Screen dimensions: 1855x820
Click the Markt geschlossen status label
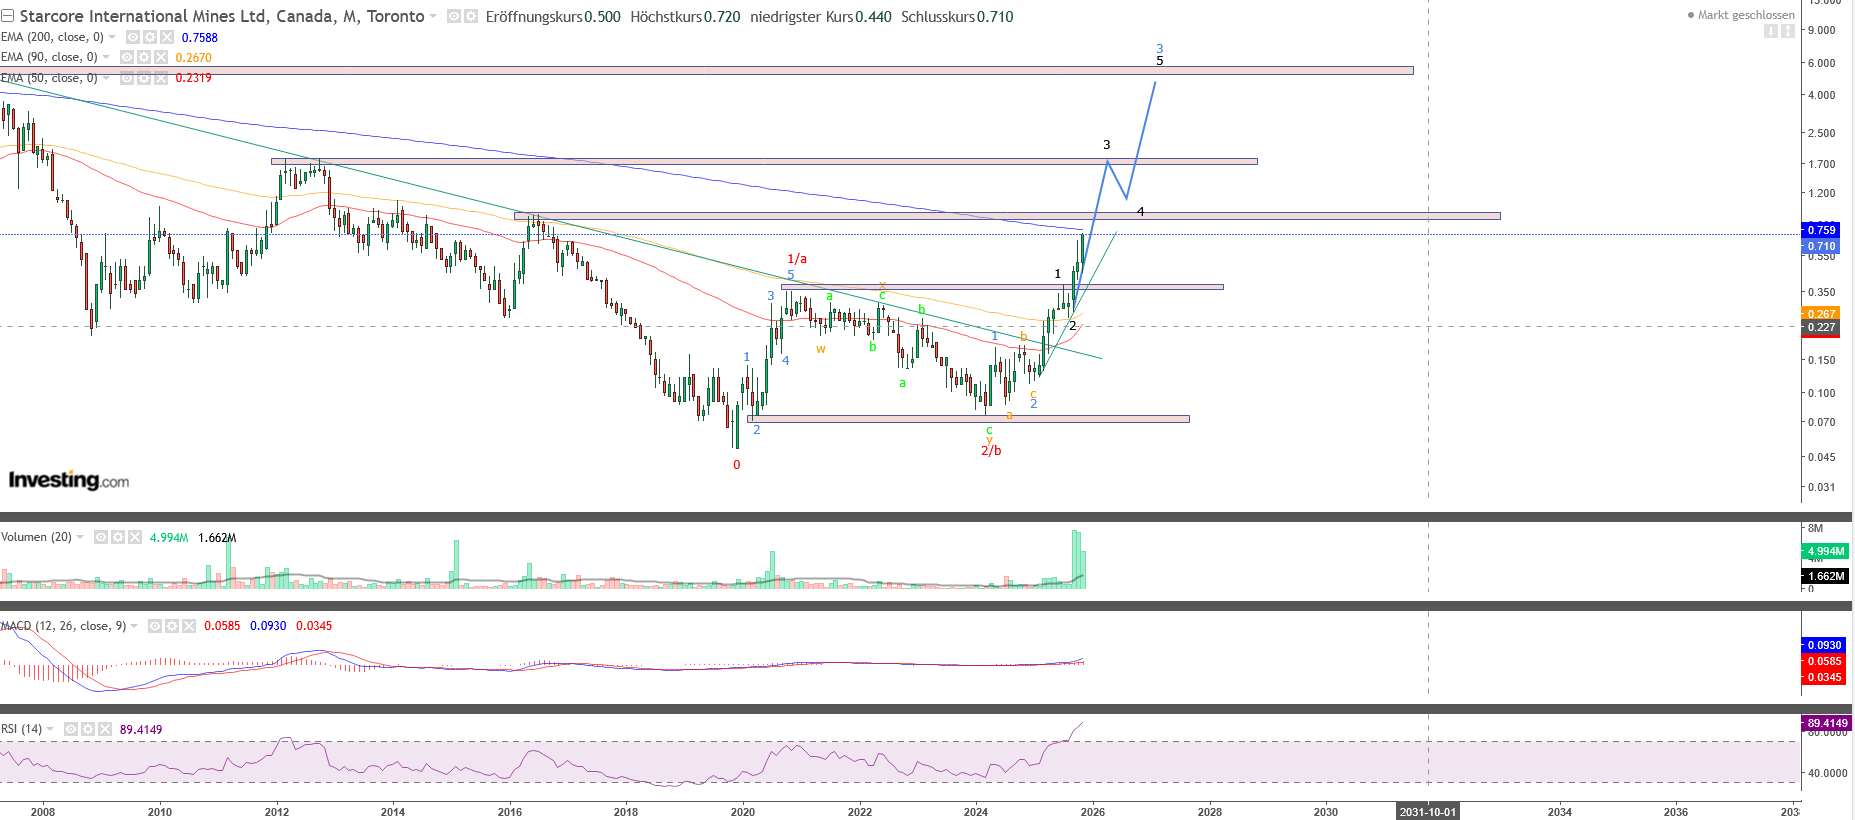(x=1745, y=15)
